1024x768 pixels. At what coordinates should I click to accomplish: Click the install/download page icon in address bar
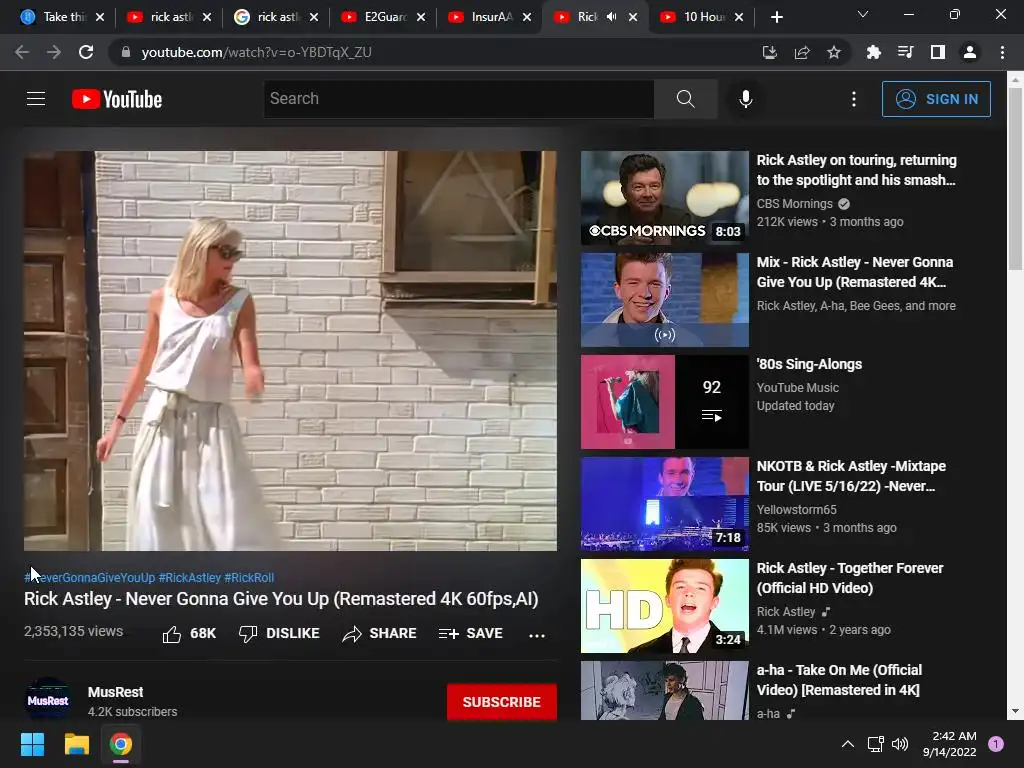pos(770,52)
